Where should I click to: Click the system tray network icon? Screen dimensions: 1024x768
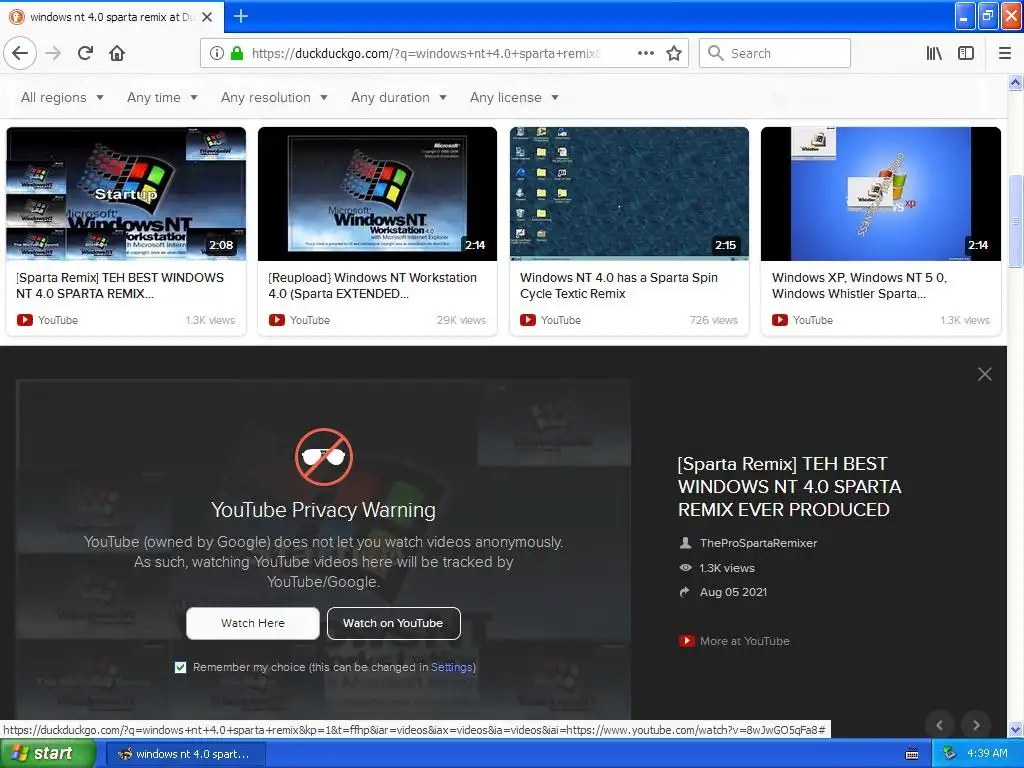click(x=950, y=753)
